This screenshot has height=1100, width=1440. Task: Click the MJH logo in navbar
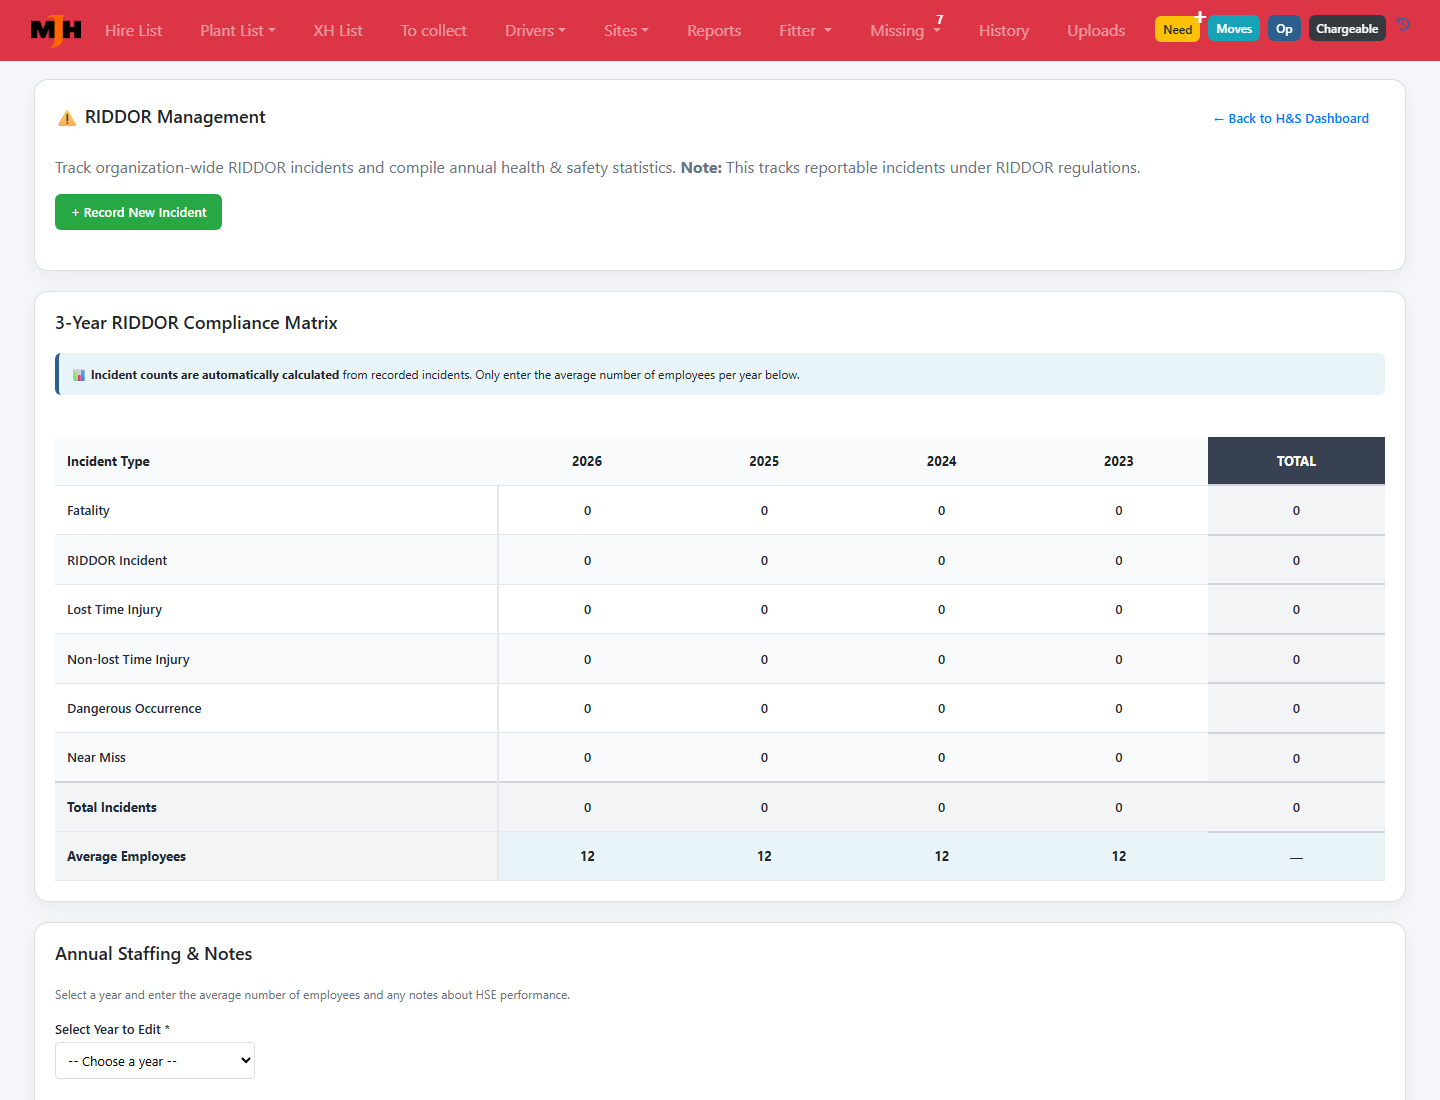(x=56, y=30)
